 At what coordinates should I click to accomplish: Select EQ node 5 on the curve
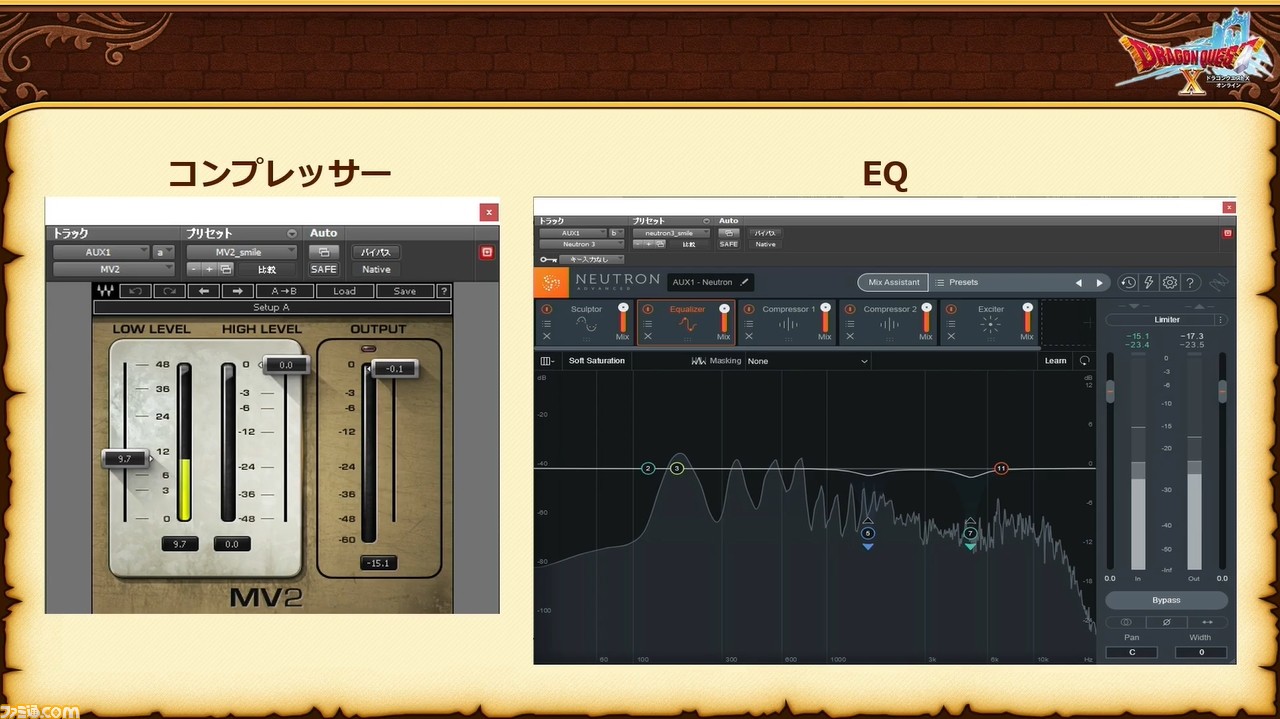pos(867,533)
